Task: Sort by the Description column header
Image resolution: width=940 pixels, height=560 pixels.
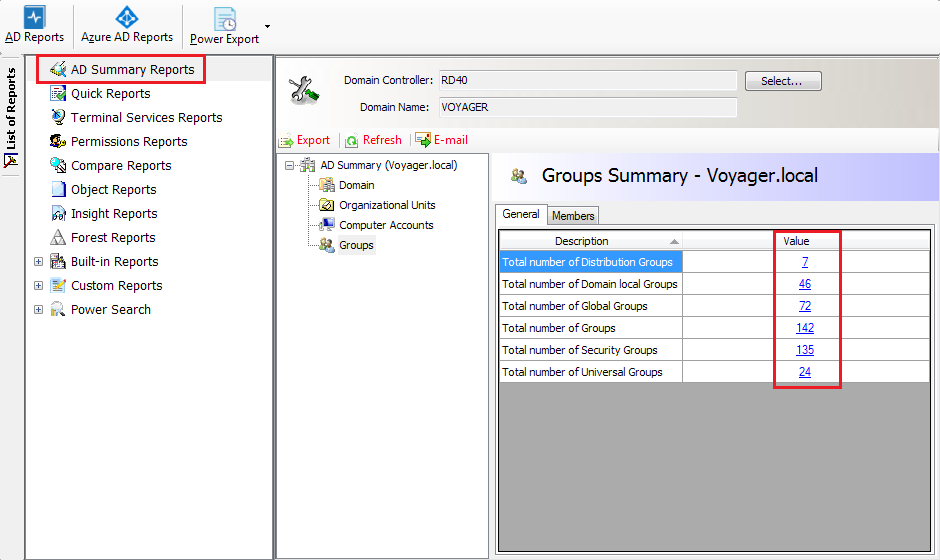Action: [590, 241]
